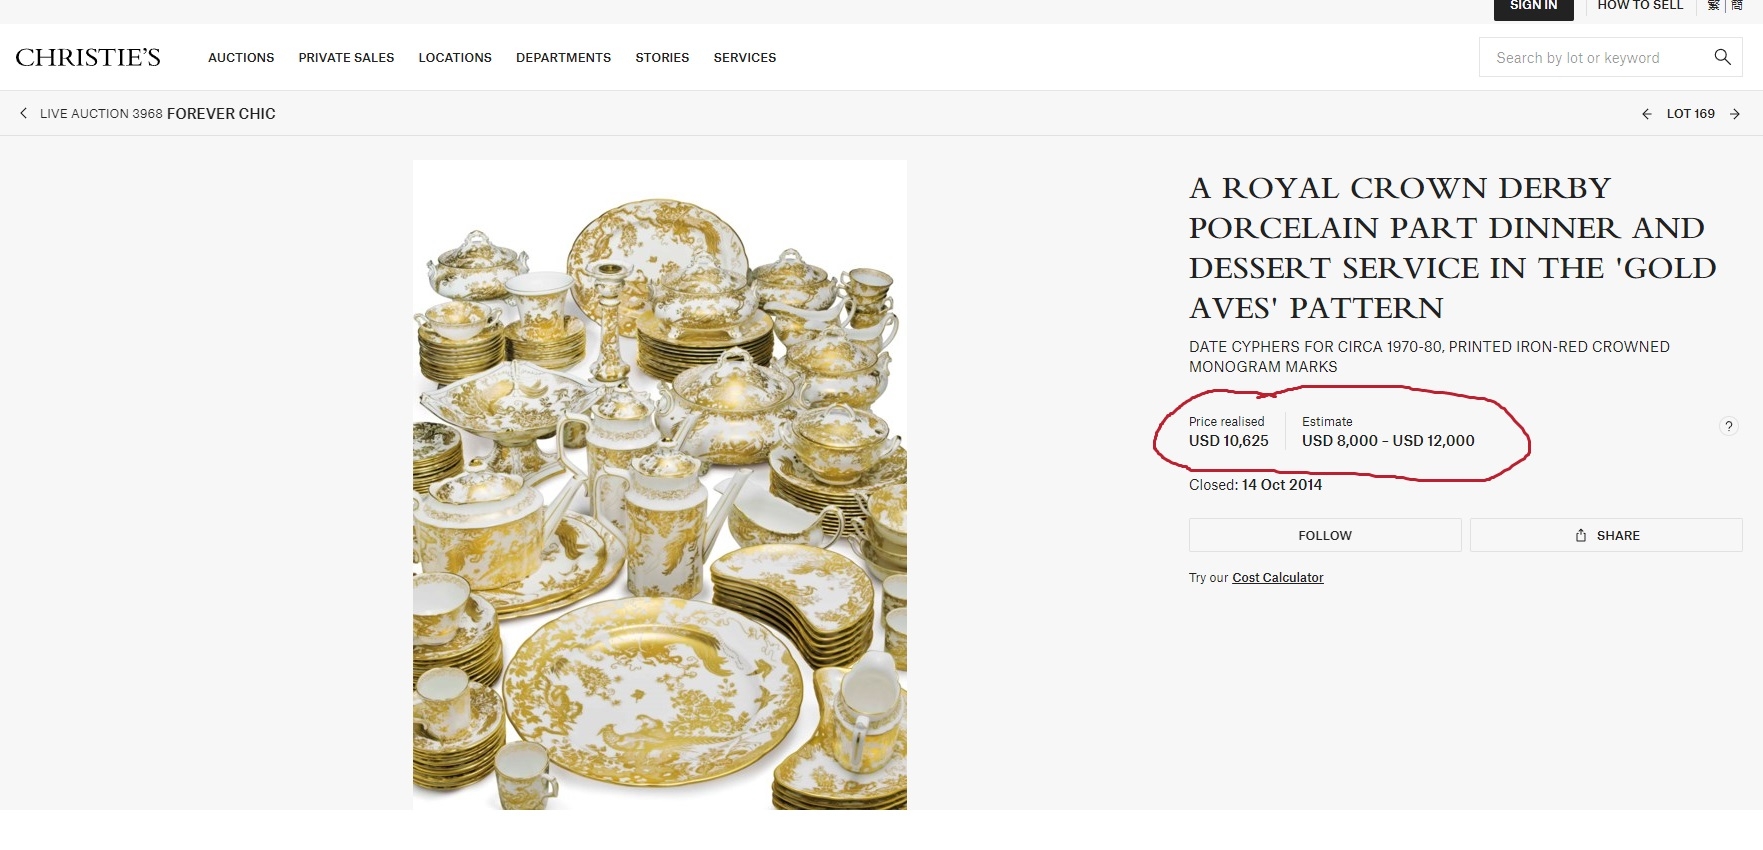
Task: Open the Locations menu
Action: click(455, 58)
